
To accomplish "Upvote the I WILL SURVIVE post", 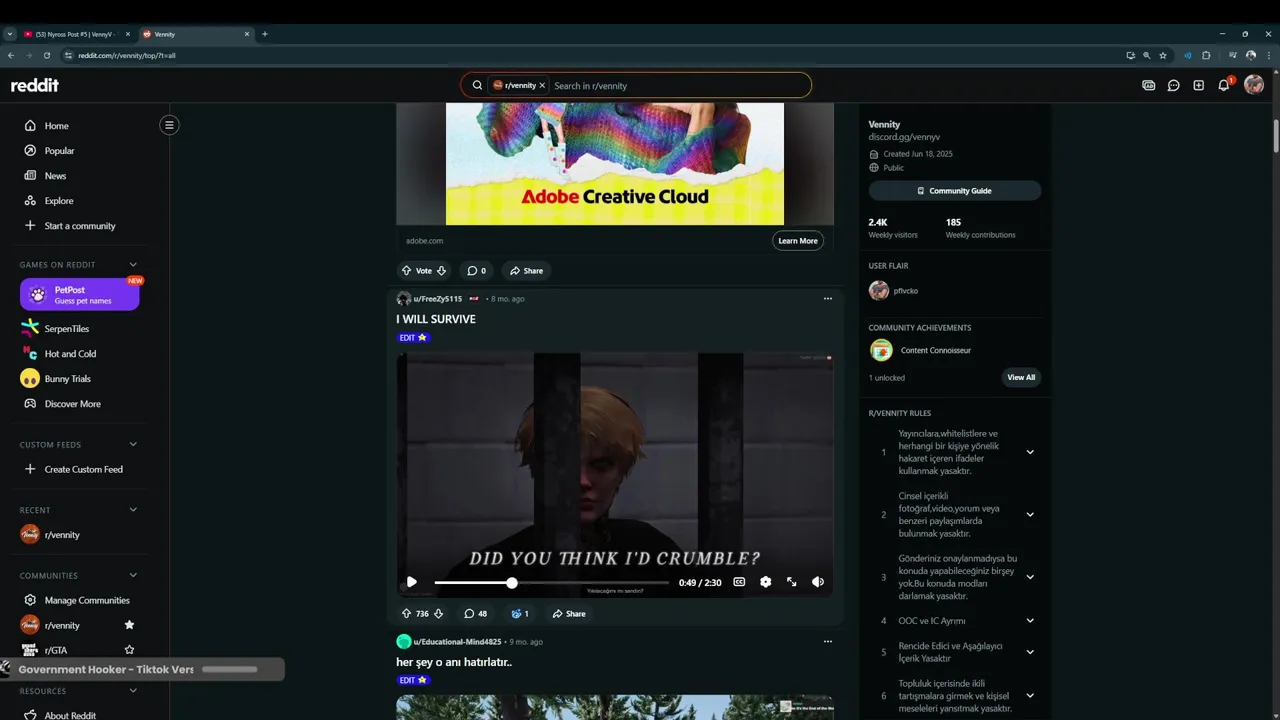I will point(406,613).
